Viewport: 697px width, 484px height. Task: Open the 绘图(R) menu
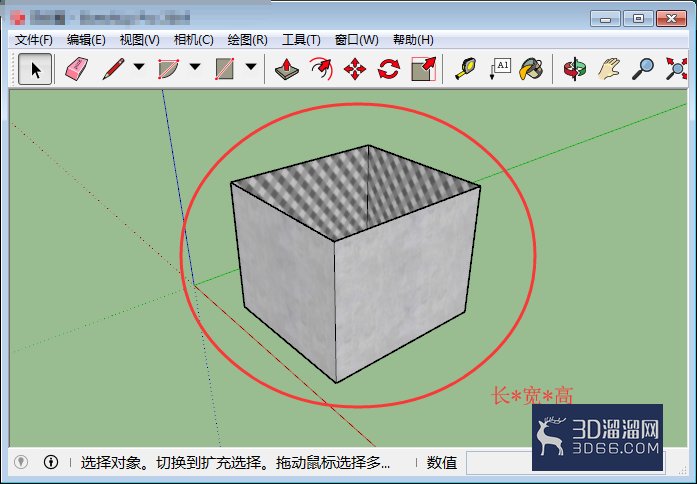(x=247, y=40)
